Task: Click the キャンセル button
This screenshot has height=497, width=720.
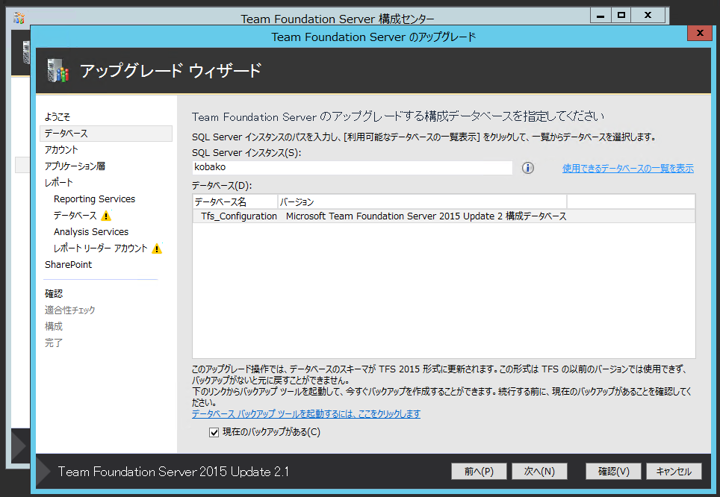Action: (x=674, y=471)
